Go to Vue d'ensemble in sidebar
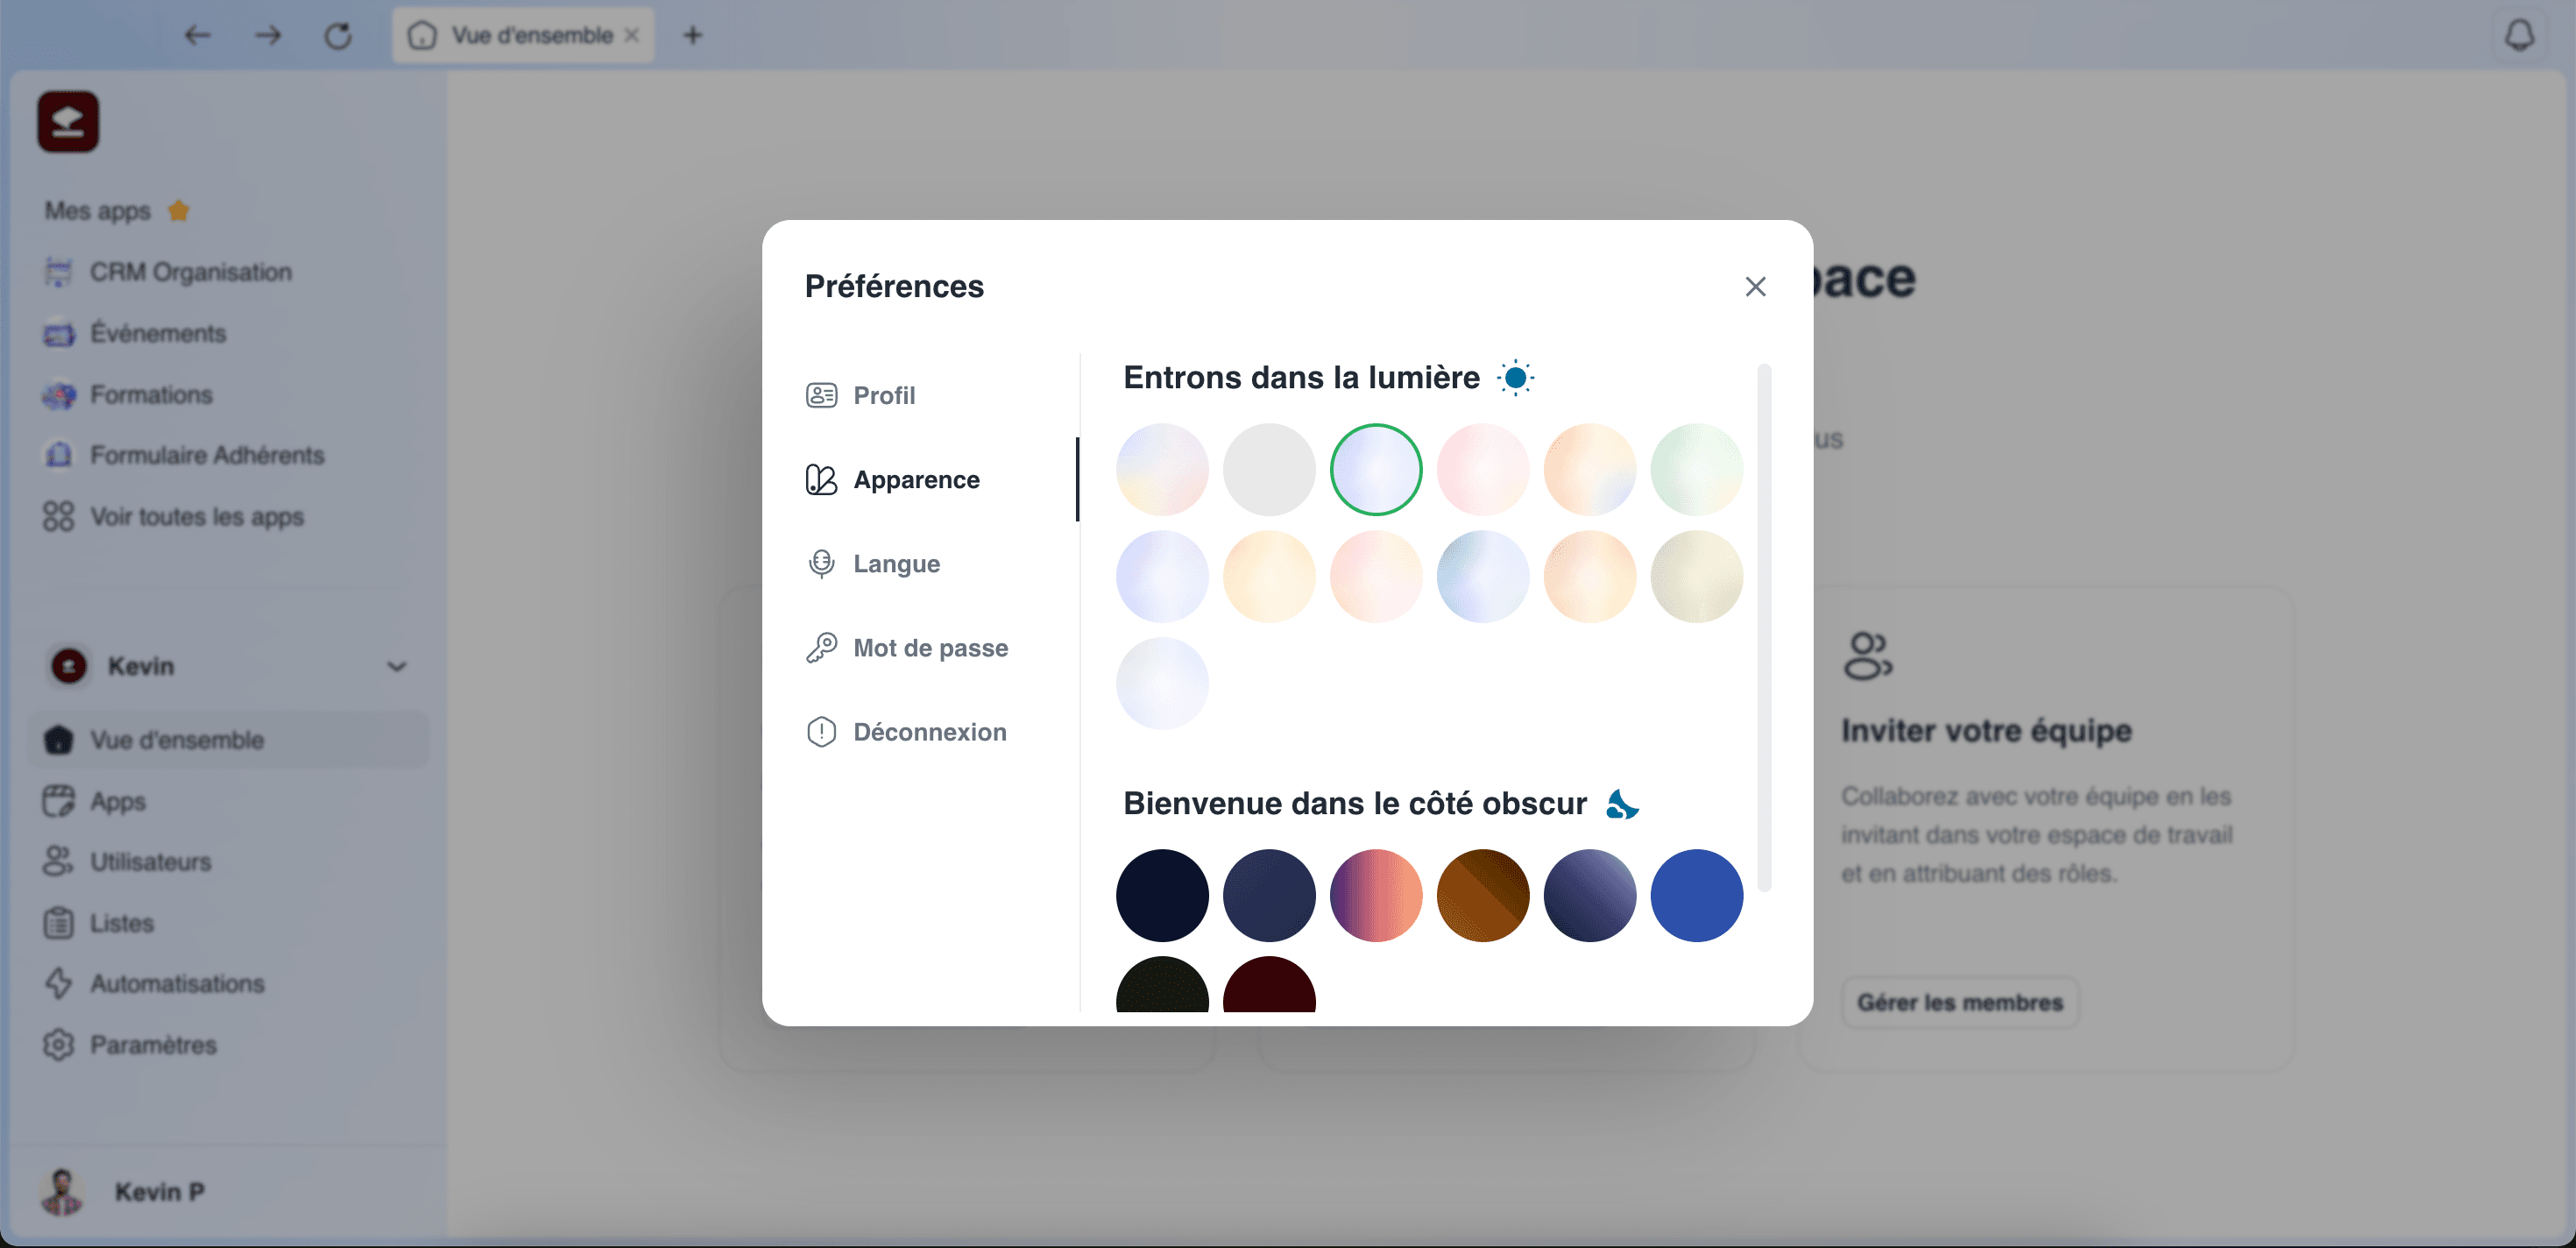The image size is (2576, 1248). [x=230, y=740]
